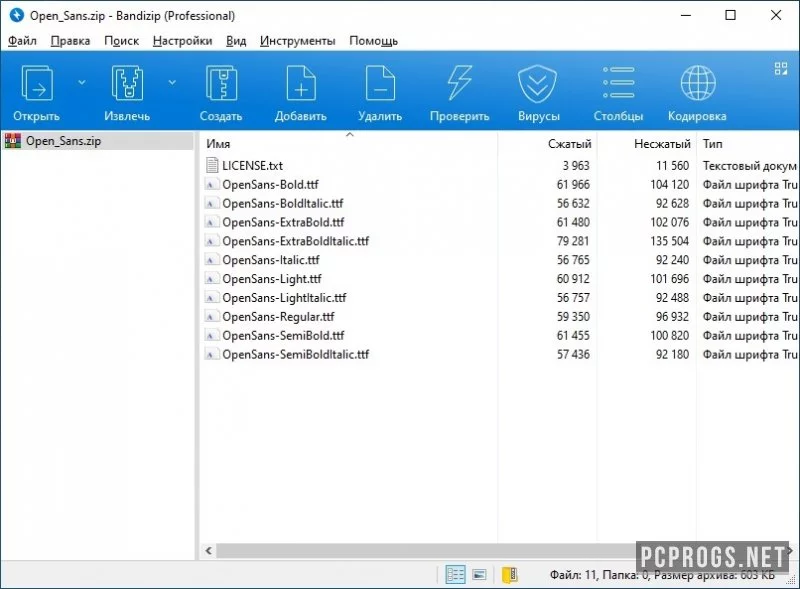The height and width of the screenshot is (589, 800).
Task: Click the Кодировка (Encoding) globe icon
Action: [x=697, y=83]
